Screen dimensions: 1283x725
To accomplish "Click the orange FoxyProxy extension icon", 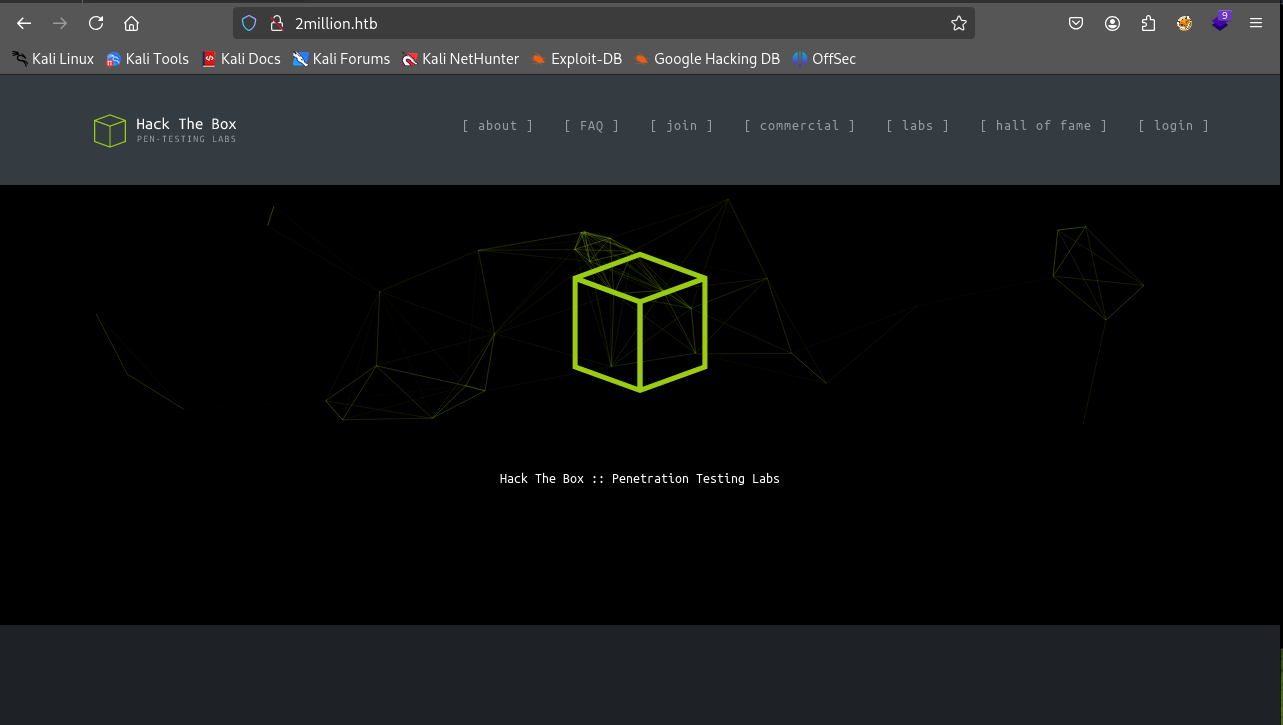I will pos(1184,23).
